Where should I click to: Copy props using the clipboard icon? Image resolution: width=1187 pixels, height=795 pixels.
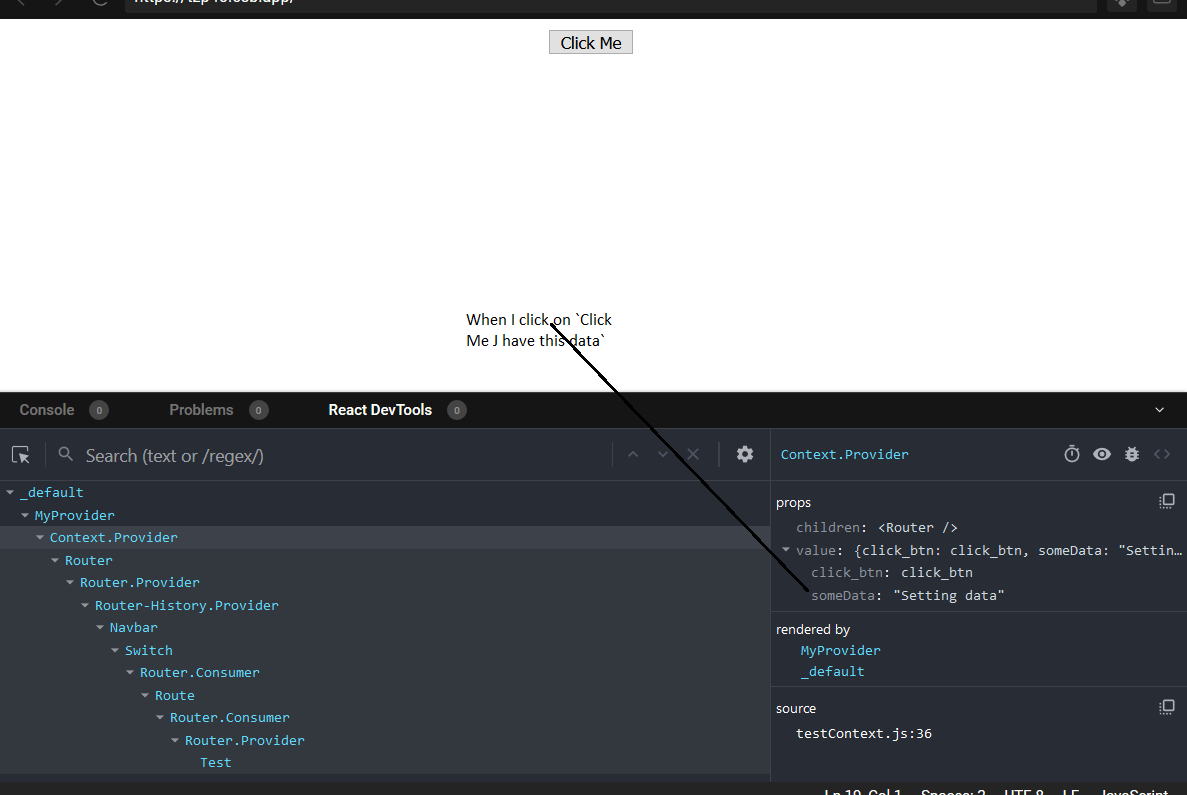[x=1167, y=501]
